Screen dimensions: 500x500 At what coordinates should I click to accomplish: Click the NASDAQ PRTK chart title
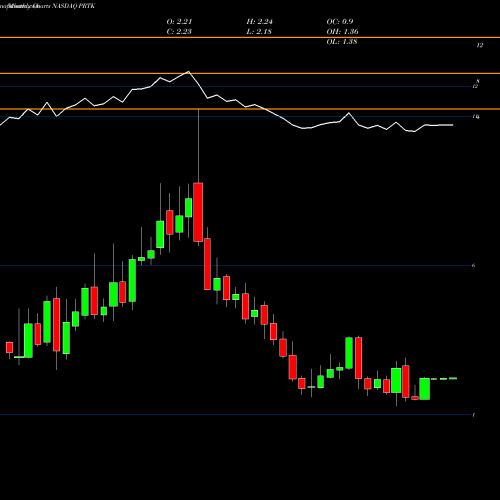pos(74,6)
